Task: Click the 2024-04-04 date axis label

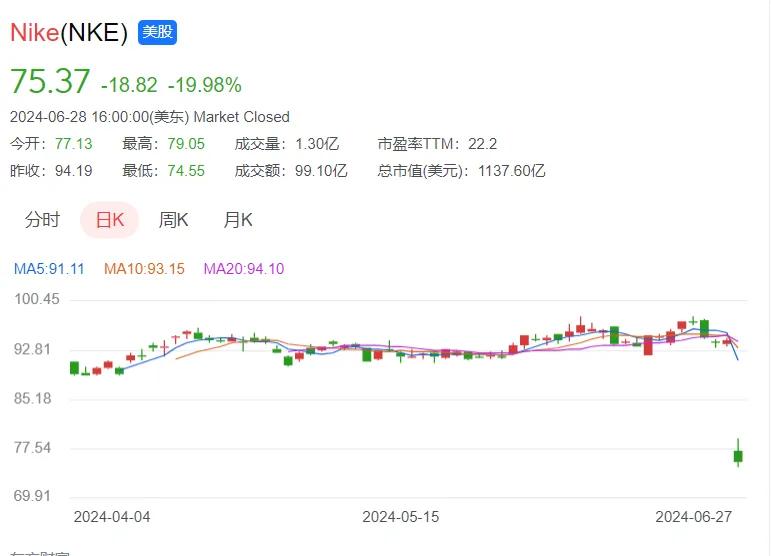Action: [x=112, y=517]
